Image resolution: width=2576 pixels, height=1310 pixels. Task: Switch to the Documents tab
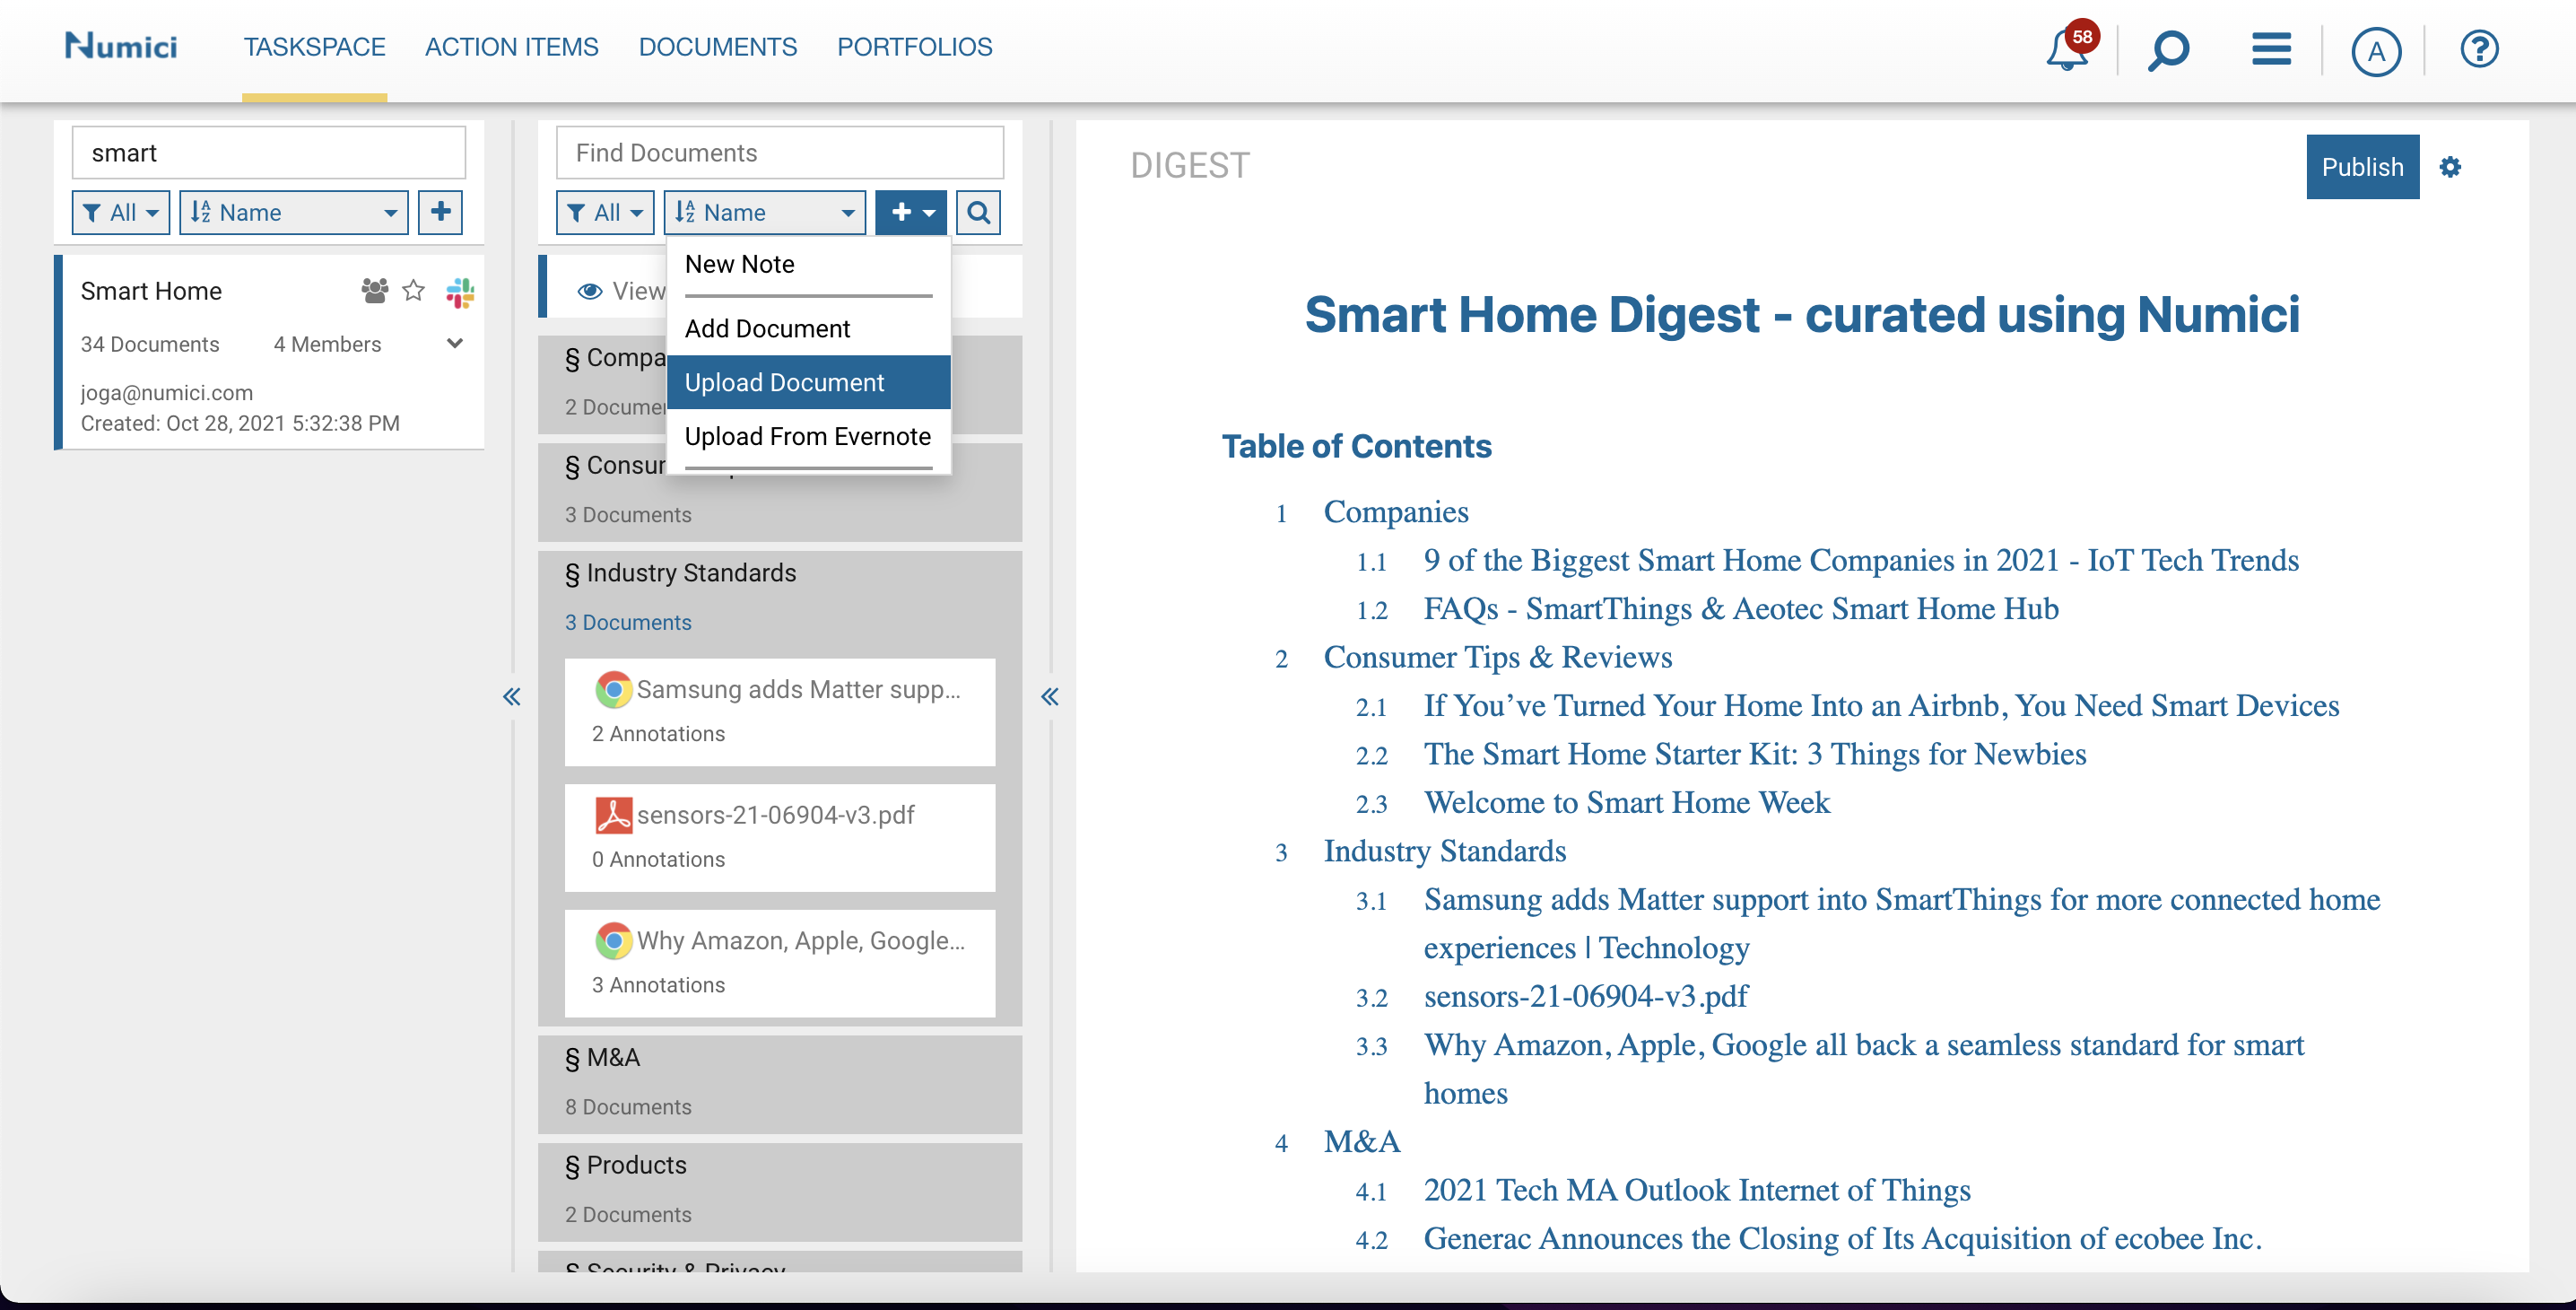(718, 47)
